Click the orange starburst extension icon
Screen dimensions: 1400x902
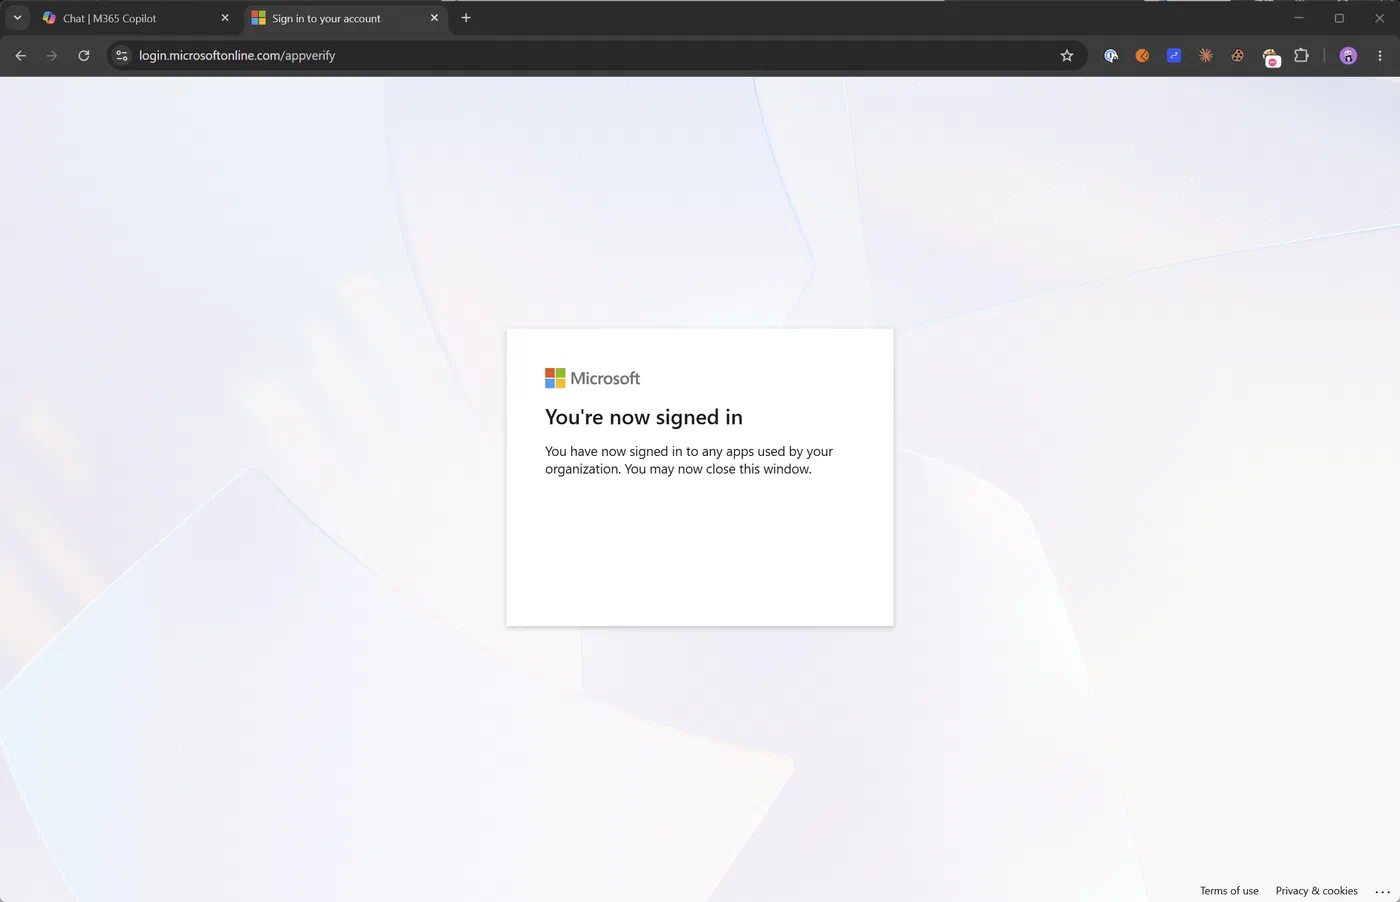click(1206, 56)
